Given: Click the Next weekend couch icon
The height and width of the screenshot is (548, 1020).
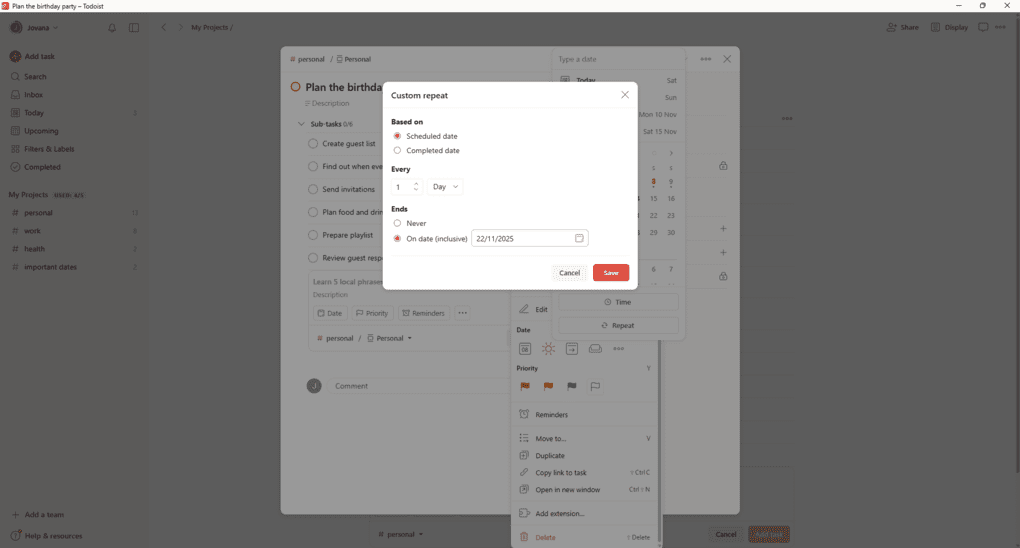Looking at the screenshot, I should pyautogui.click(x=595, y=349).
